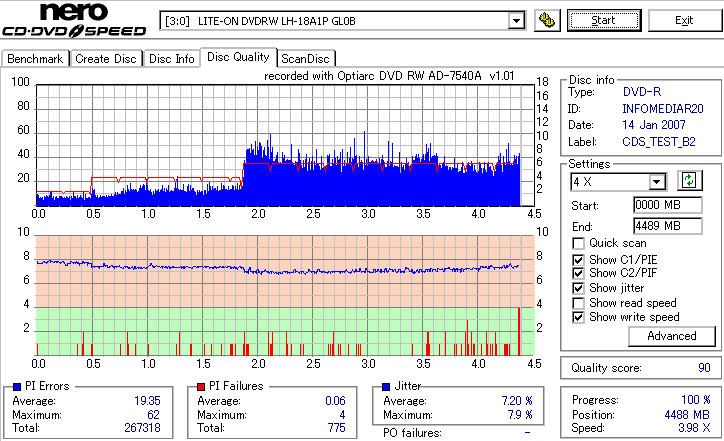Switch to the Benchmark tab
Image resolution: width=724 pixels, height=441 pixels.
(x=35, y=59)
